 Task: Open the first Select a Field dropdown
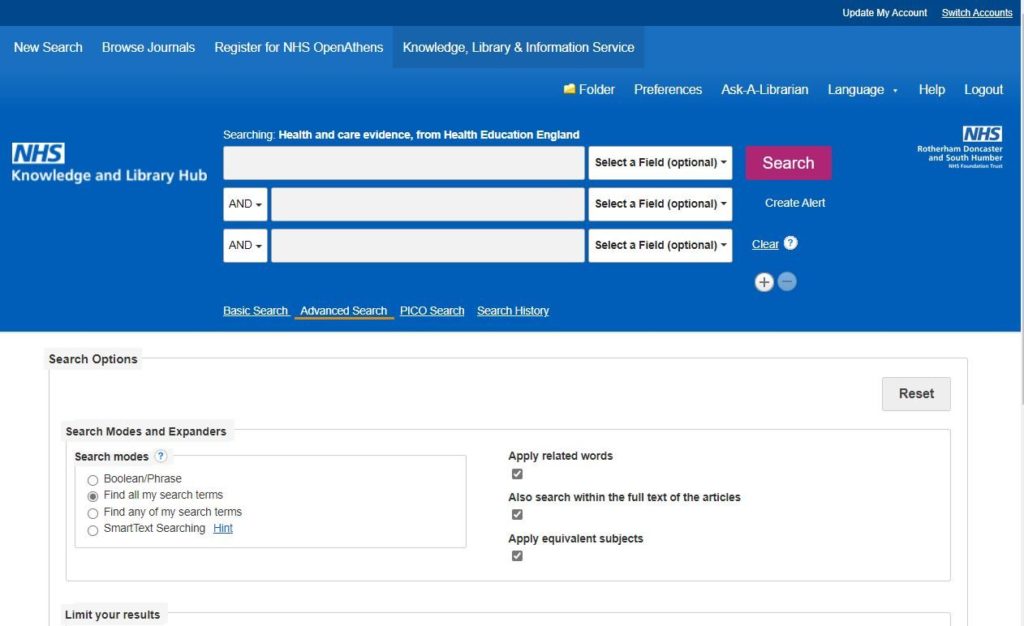click(x=660, y=162)
